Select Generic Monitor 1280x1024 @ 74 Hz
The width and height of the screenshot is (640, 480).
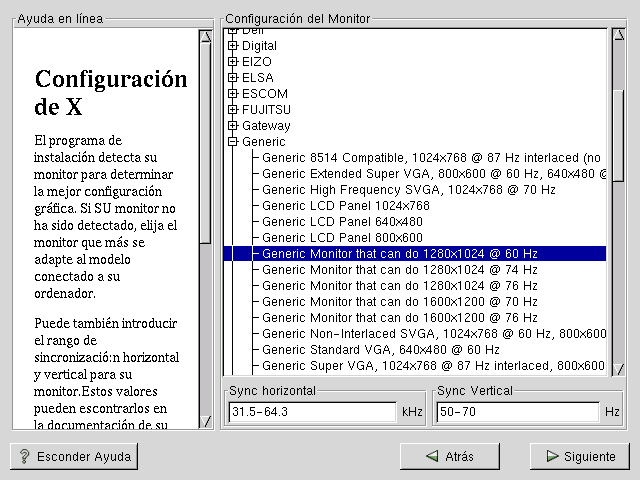[x=399, y=270]
